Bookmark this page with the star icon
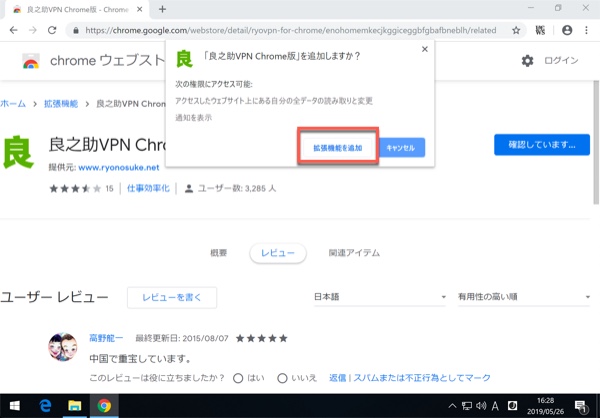600x418 pixels. pyautogui.click(x=516, y=30)
